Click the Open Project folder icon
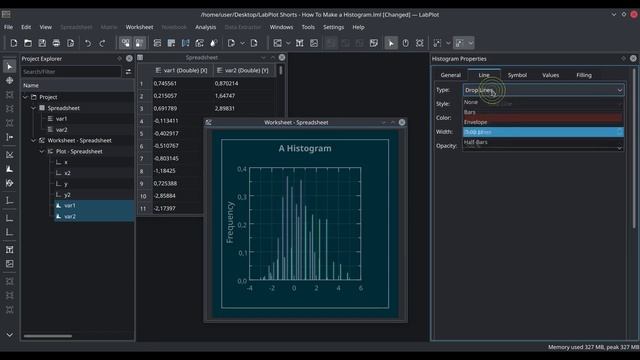 pyautogui.click(x=28, y=43)
